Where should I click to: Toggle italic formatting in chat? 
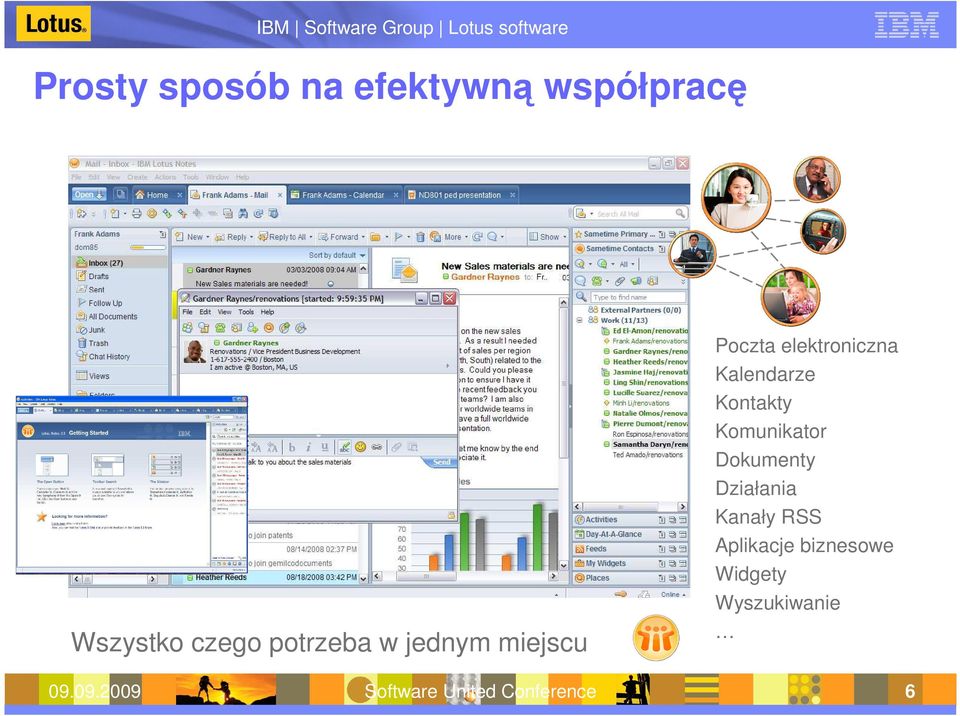(309, 447)
